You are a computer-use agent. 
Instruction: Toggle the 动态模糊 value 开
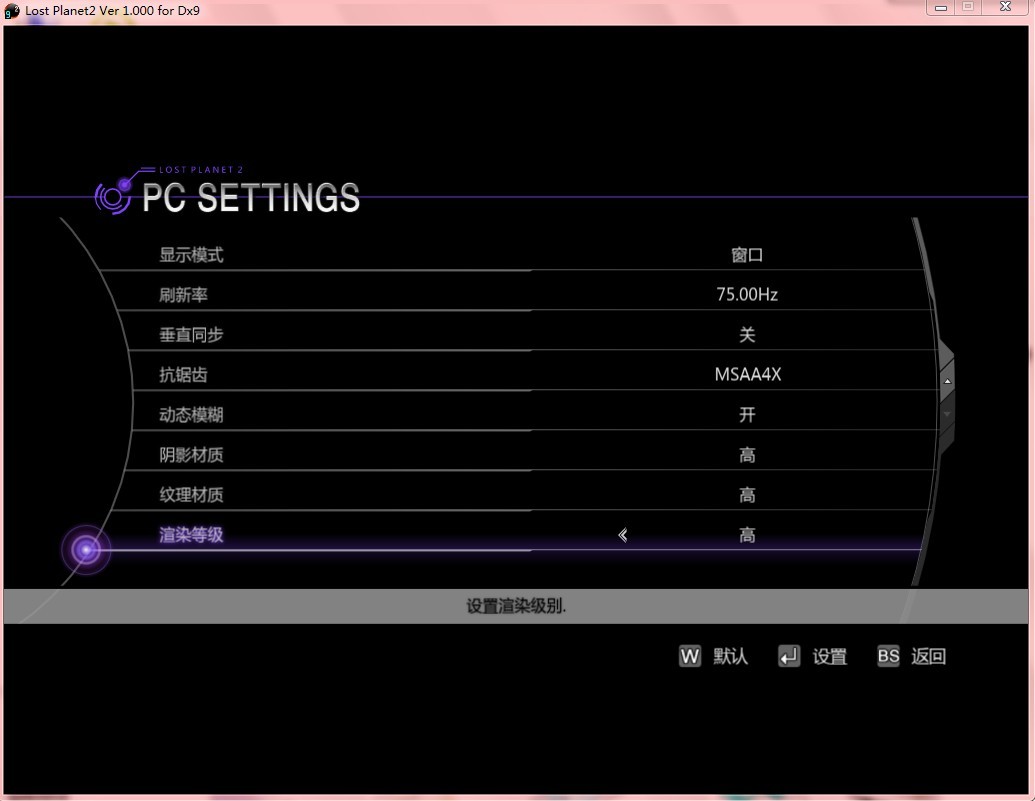(x=747, y=415)
